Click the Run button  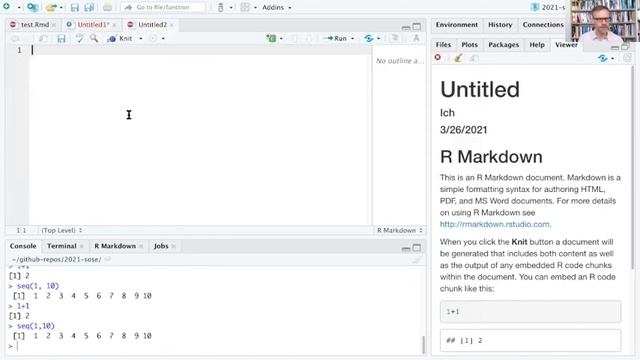pos(335,38)
